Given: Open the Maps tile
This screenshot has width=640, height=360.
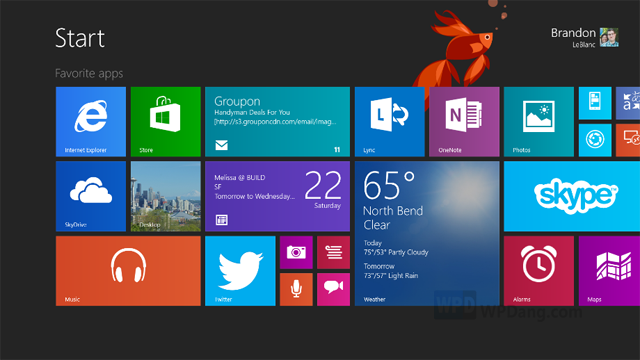Looking at the screenshot, I should pos(609,271).
